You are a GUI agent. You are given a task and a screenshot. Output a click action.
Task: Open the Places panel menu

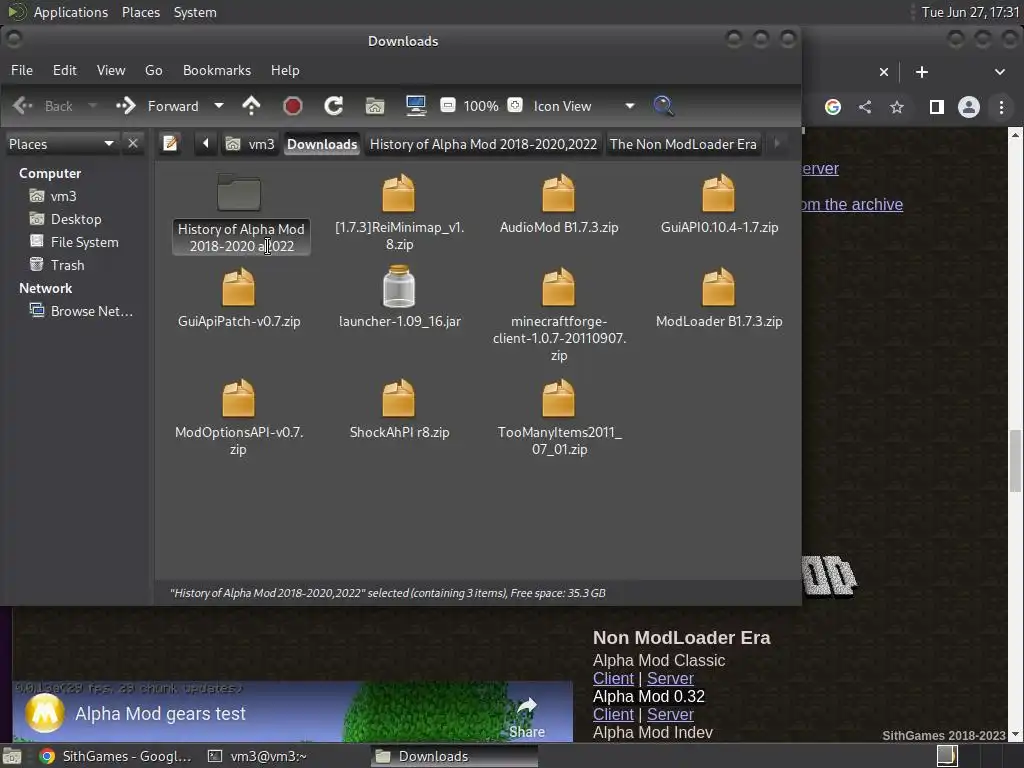pyautogui.click(x=141, y=12)
